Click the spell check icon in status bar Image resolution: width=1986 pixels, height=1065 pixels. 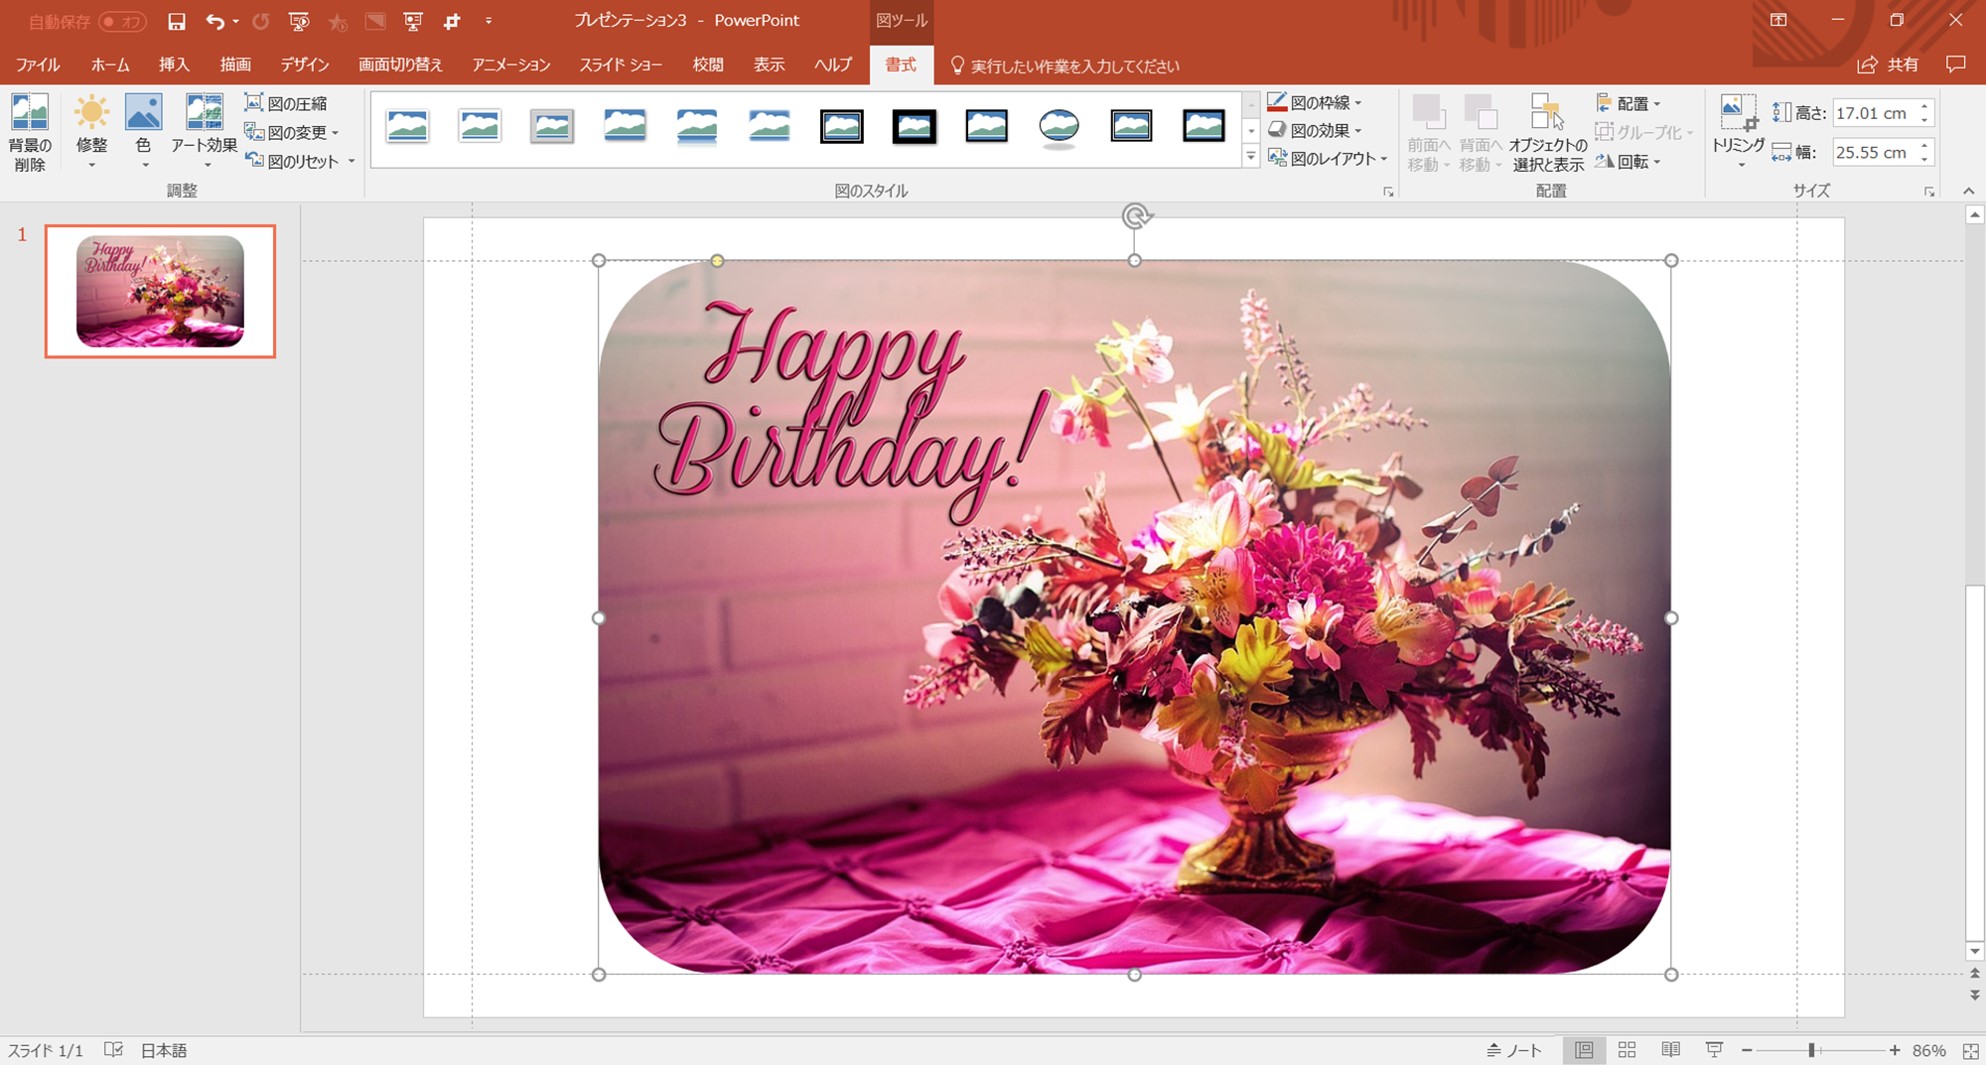tap(114, 1050)
